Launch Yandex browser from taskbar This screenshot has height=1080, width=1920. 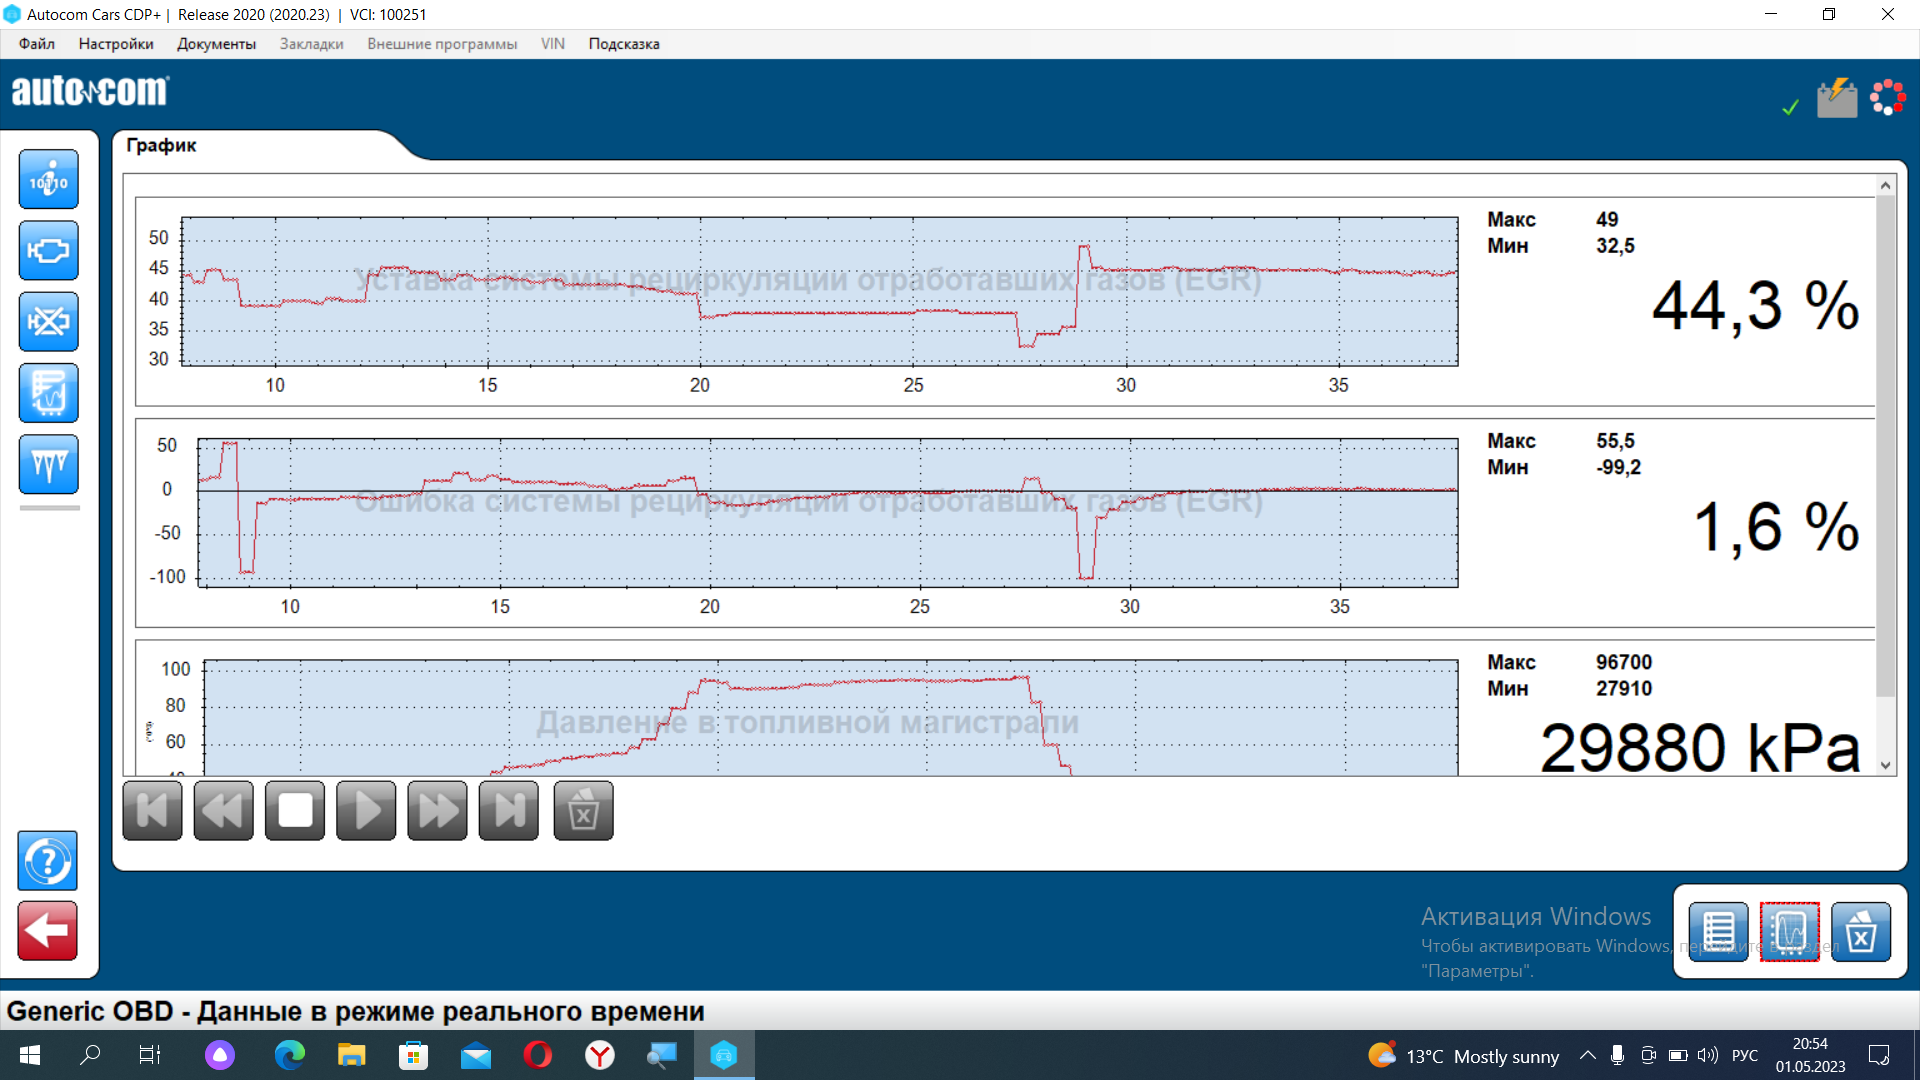[600, 1055]
